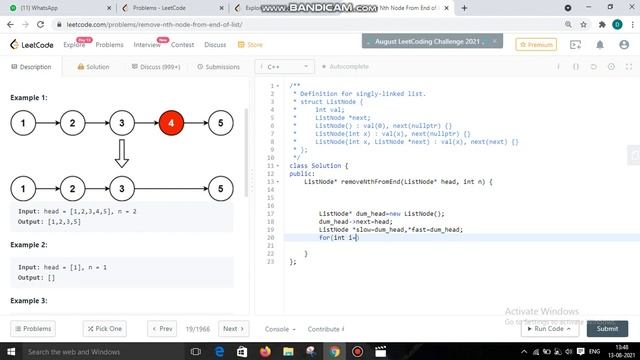Click the curly braces format icon
This screenshot has height=360, width=640.
(x=576, y=67)
